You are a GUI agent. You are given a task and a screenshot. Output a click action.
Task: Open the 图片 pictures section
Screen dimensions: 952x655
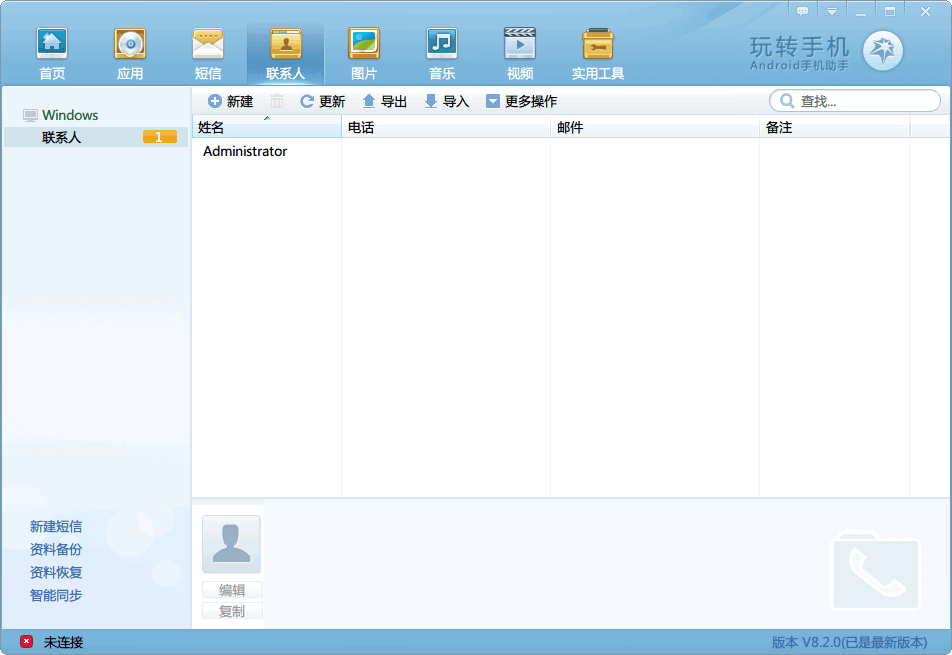pos(364,54)
